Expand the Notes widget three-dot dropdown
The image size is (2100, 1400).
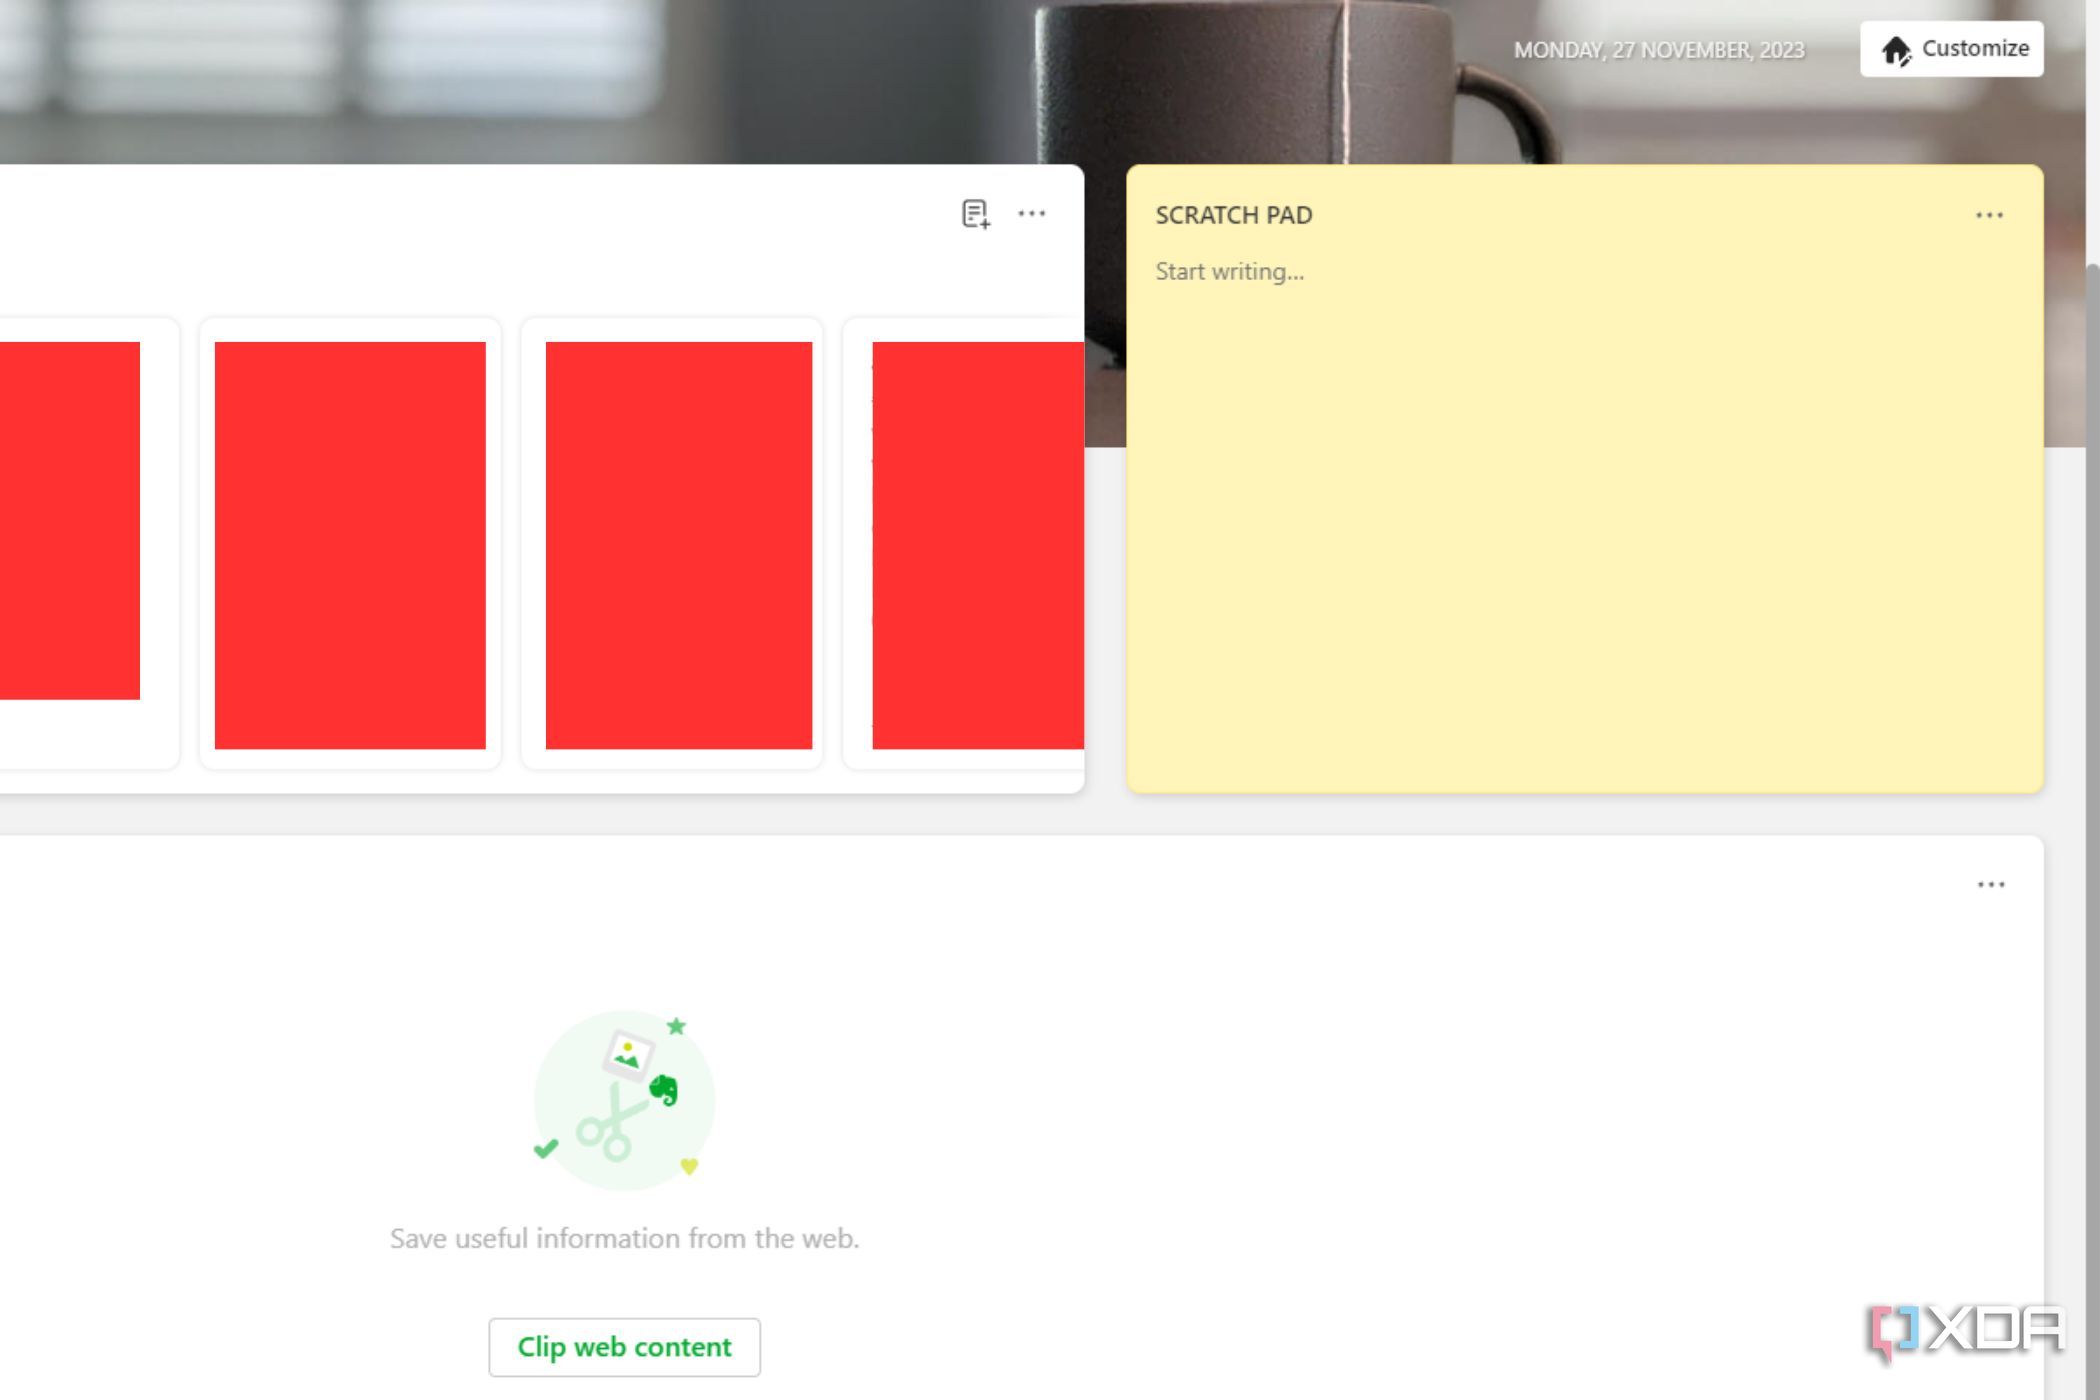pyautogui.click(x=1032, y=212)
